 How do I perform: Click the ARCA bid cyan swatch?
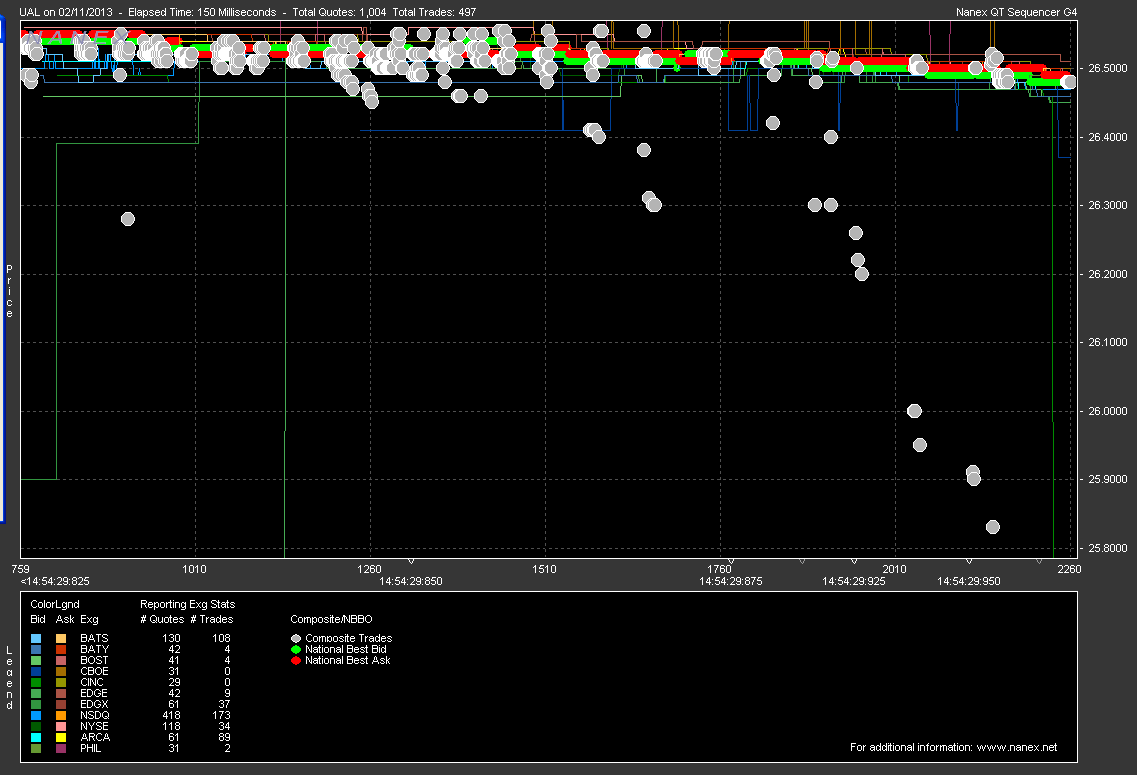(36, 737)
